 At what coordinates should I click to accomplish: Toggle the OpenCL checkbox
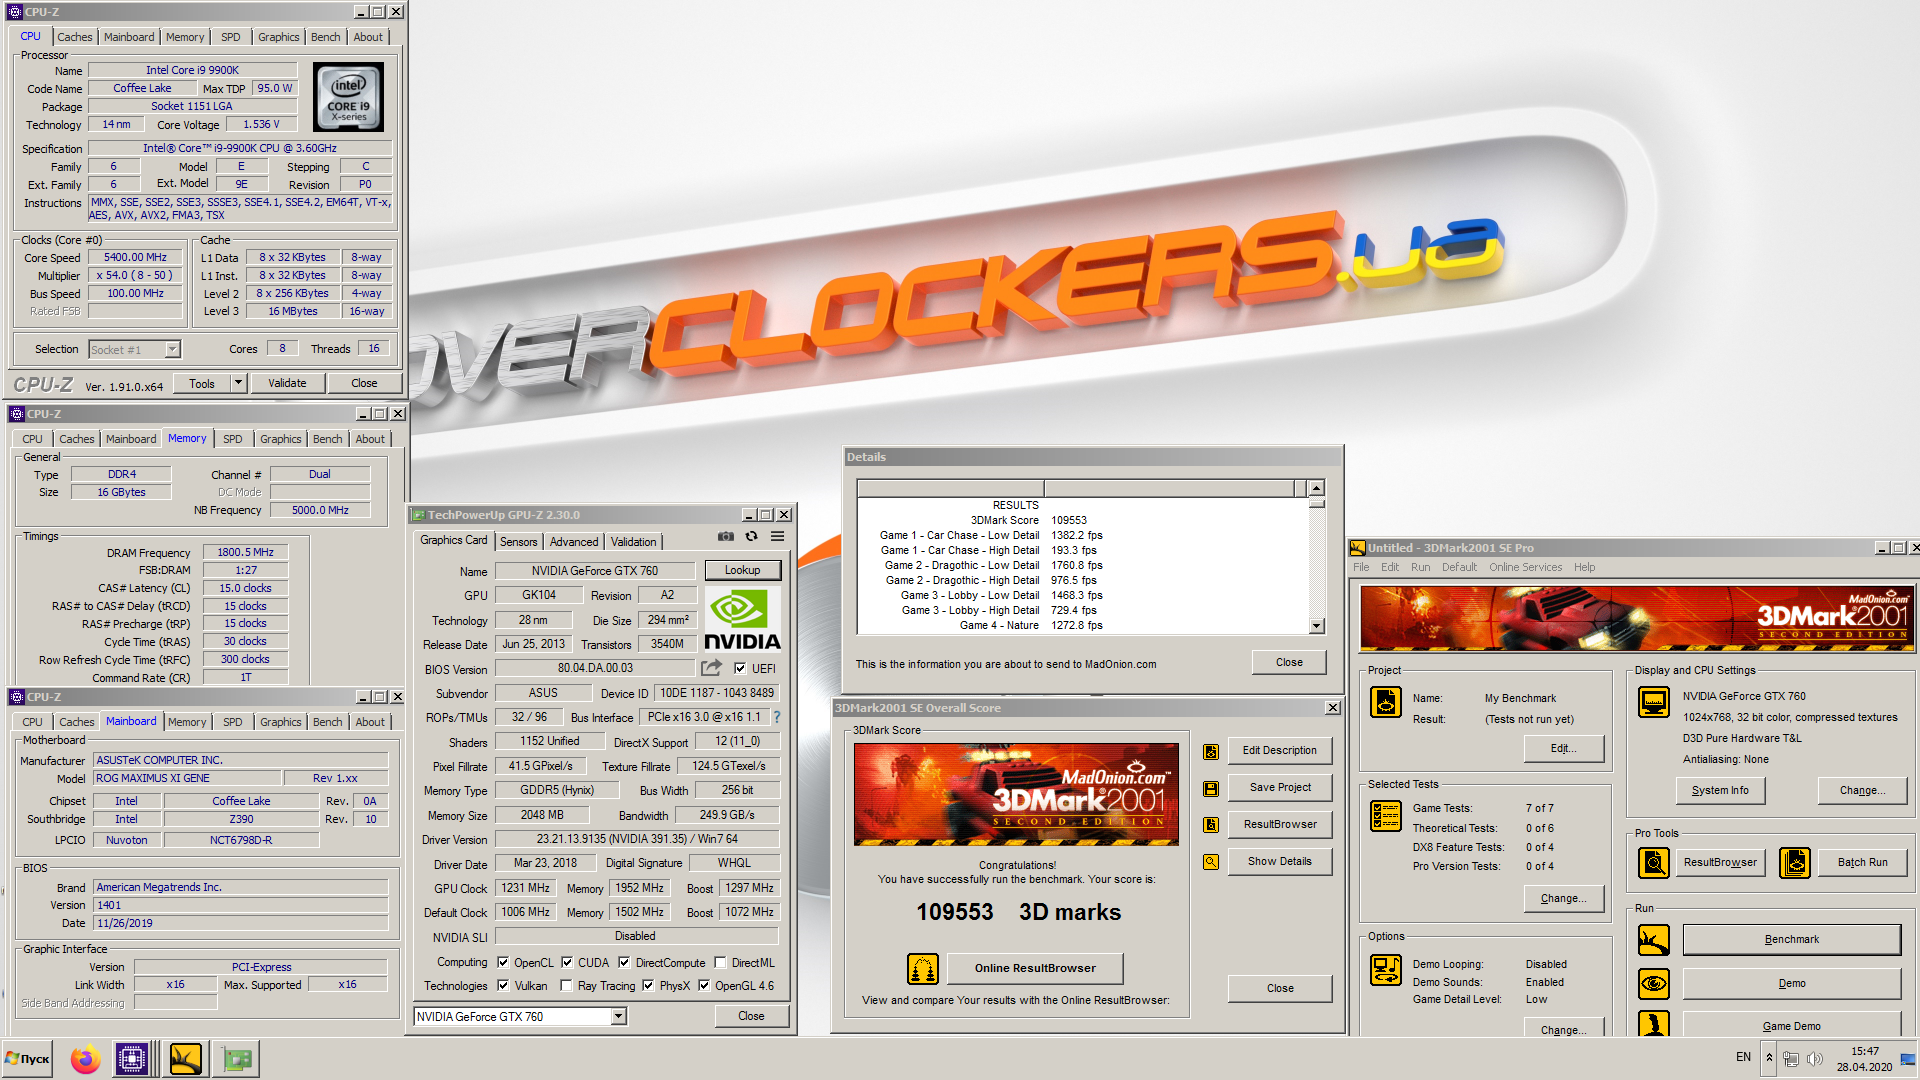click(x=503, y=963)
